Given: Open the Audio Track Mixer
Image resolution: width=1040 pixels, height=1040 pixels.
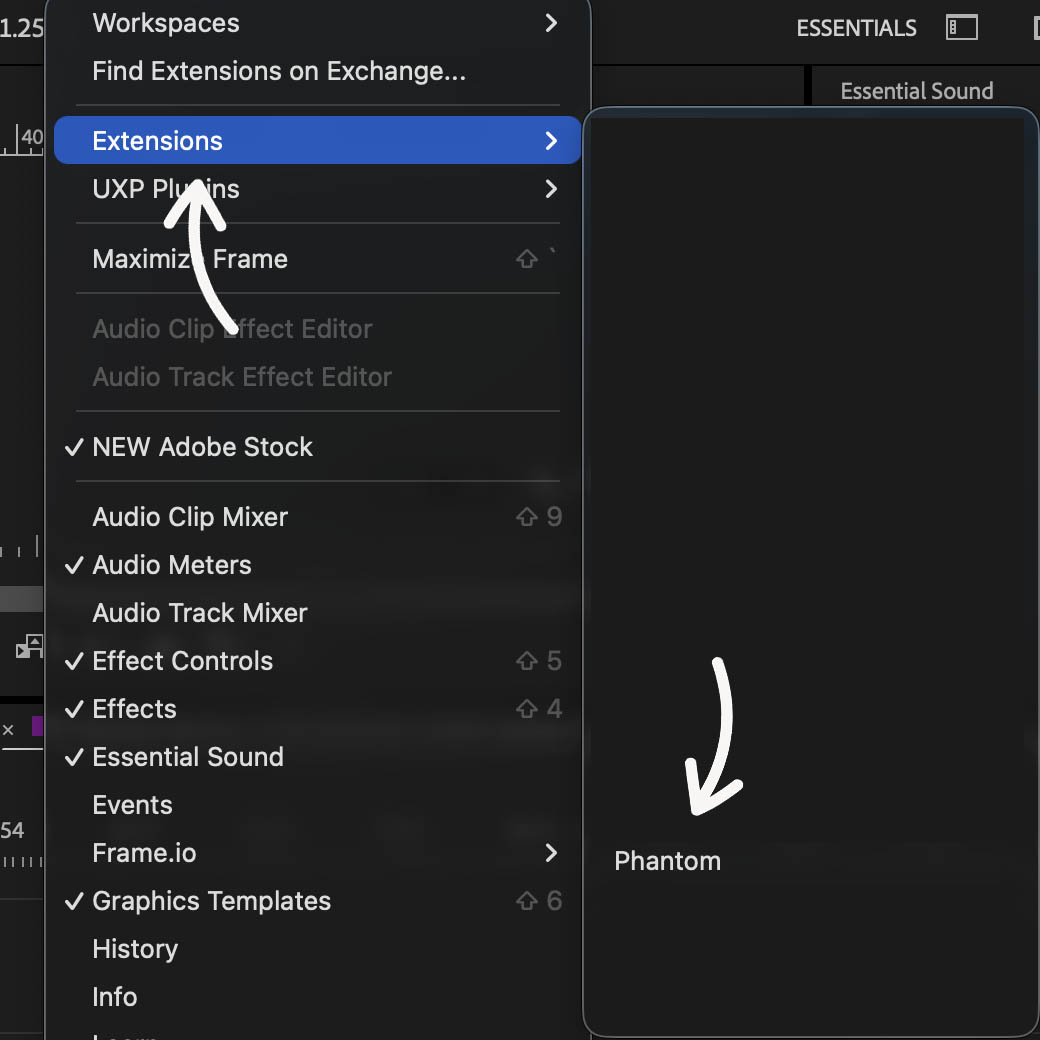Looking at the screenshot, I should tap(199, 612).
